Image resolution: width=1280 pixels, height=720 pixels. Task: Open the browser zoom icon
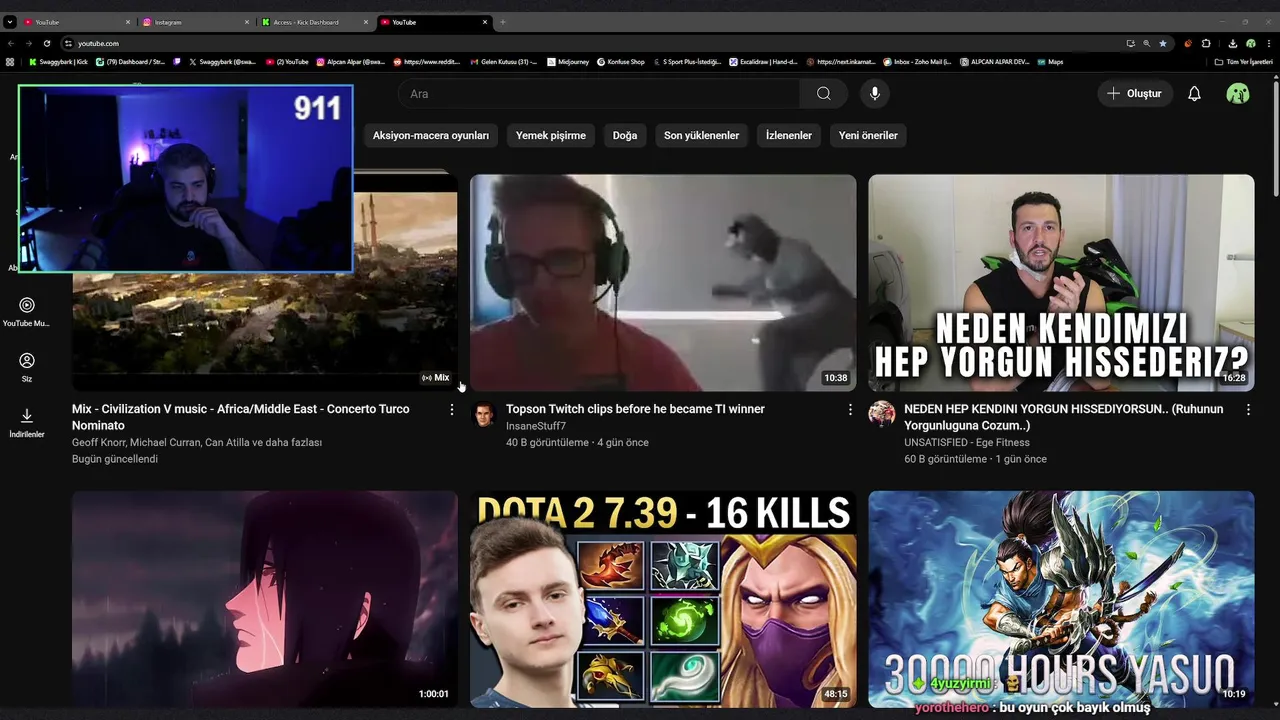click(x=1146, y=43)
